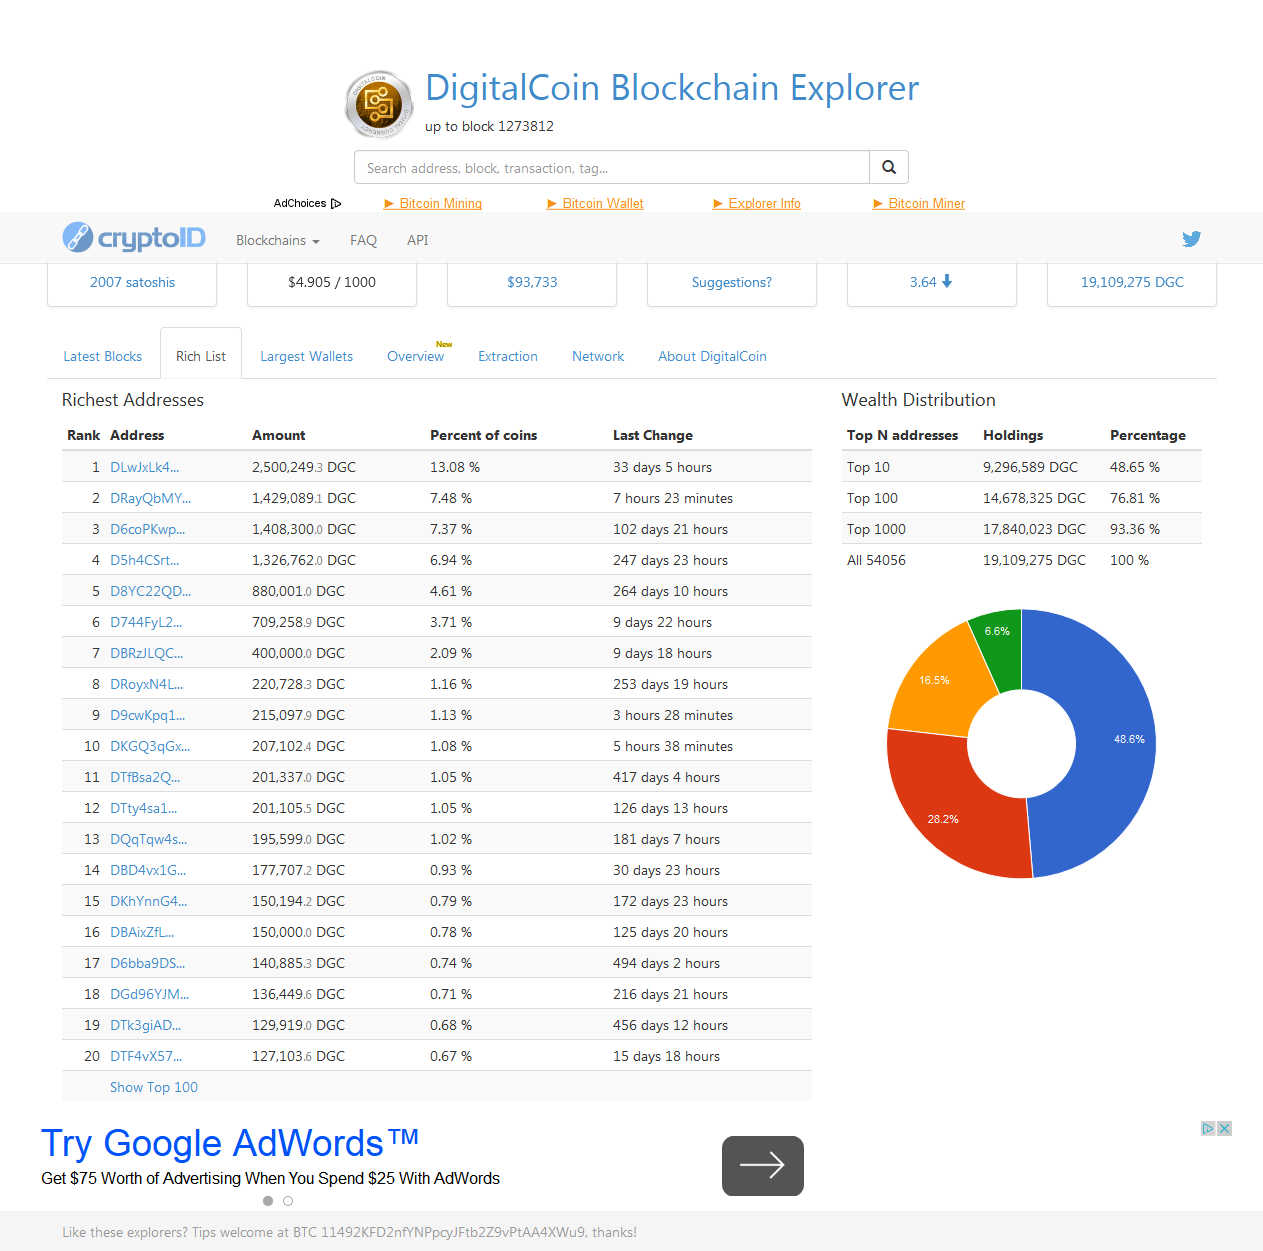The image size is (1263, 1251).
Task: Click the $93,733 value box
Action: (532, 283)
